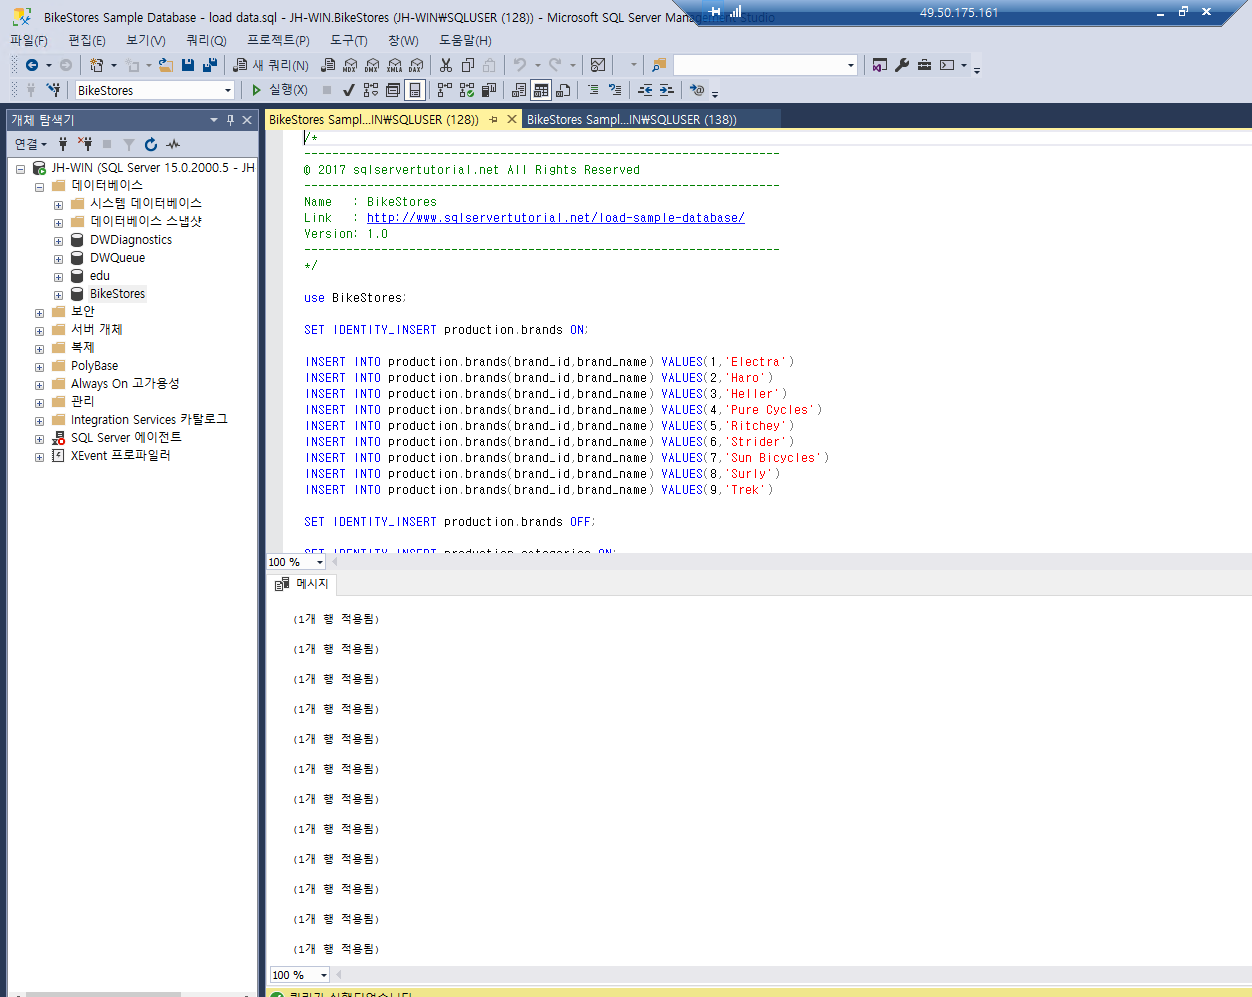Screen dimensions: 1252x997
Task: Select Results to Text output mode
Action: (519, 90)
